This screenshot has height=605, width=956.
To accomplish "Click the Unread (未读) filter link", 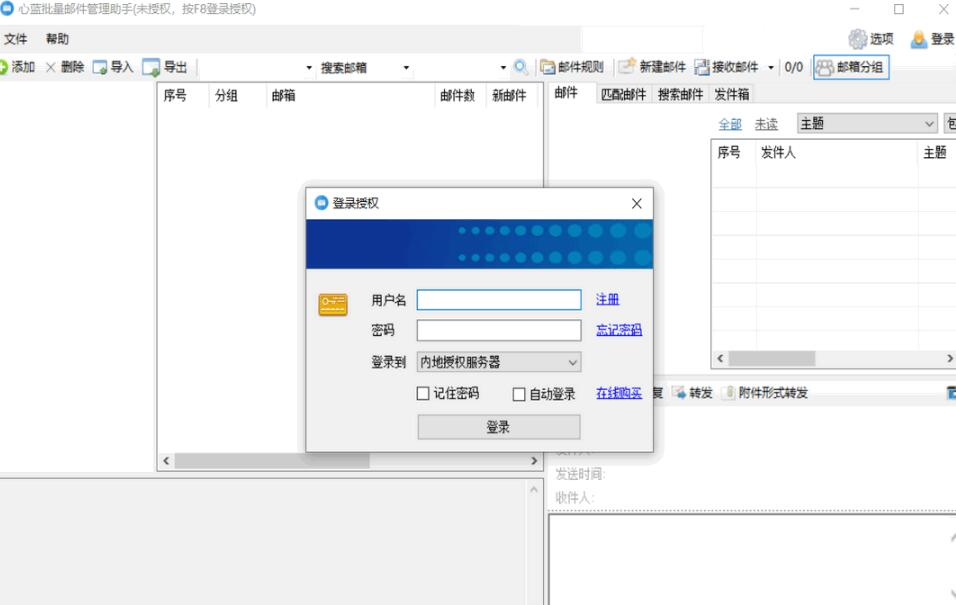I will tap(766, 124).
